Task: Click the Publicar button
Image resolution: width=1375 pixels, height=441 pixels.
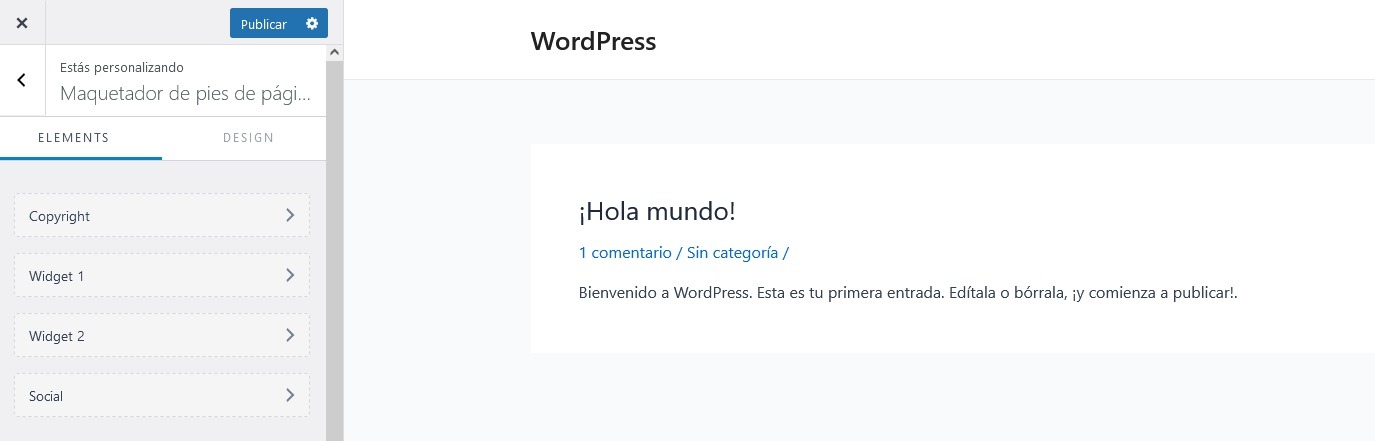Action: click(263, 24)
